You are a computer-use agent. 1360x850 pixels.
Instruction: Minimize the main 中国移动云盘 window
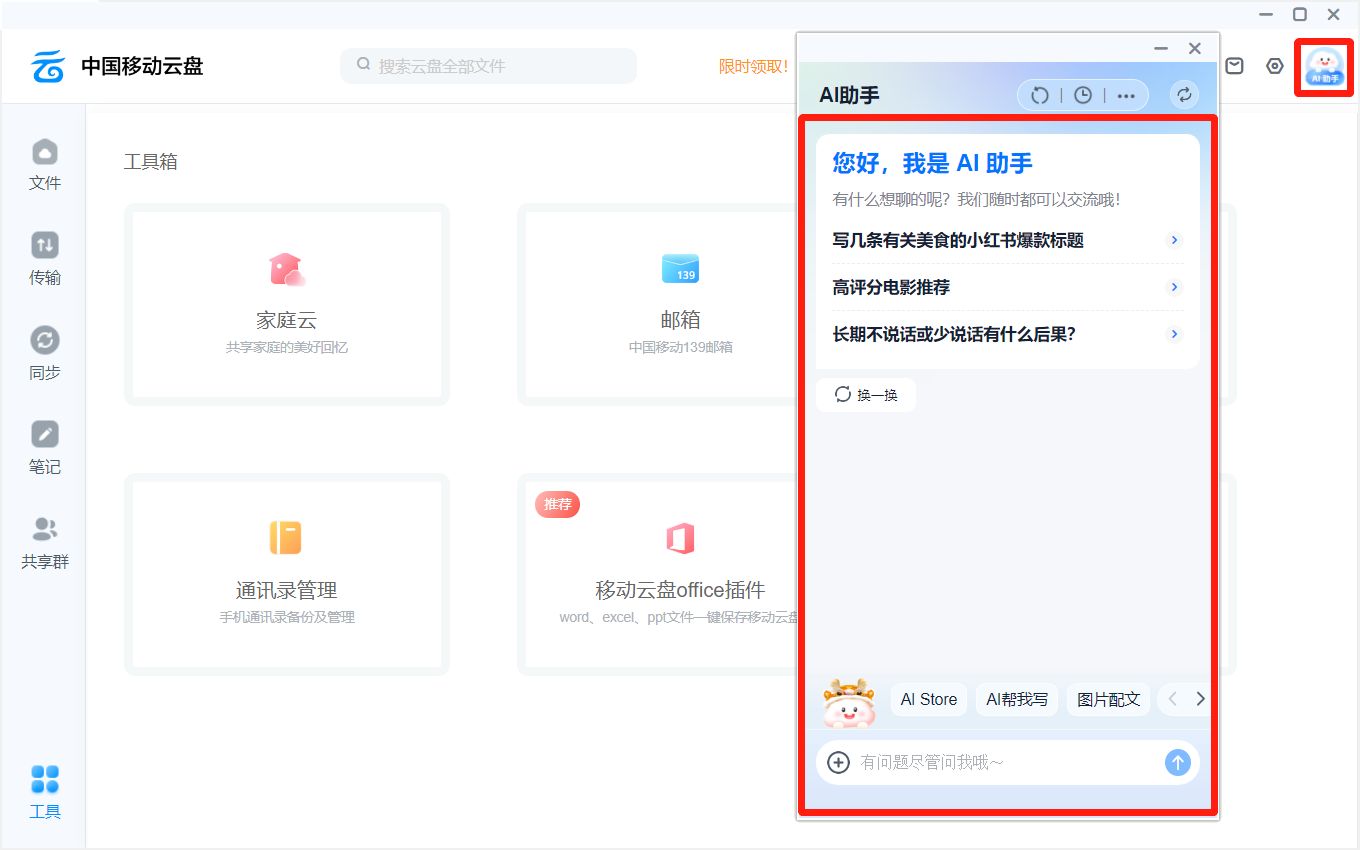point(1266,14)
